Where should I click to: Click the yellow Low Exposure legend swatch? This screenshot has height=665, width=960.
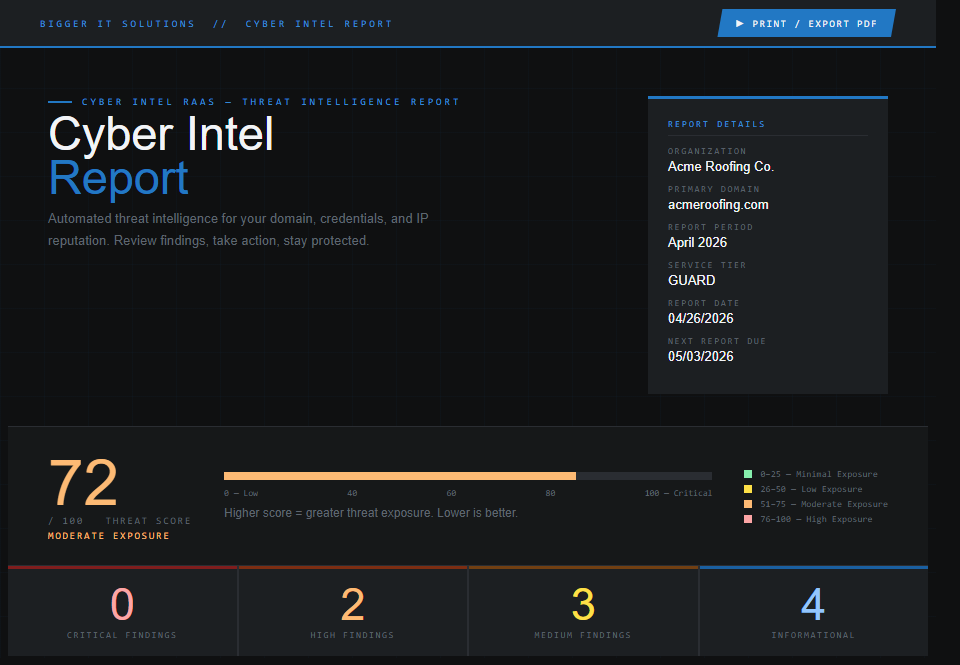(748, 489)
